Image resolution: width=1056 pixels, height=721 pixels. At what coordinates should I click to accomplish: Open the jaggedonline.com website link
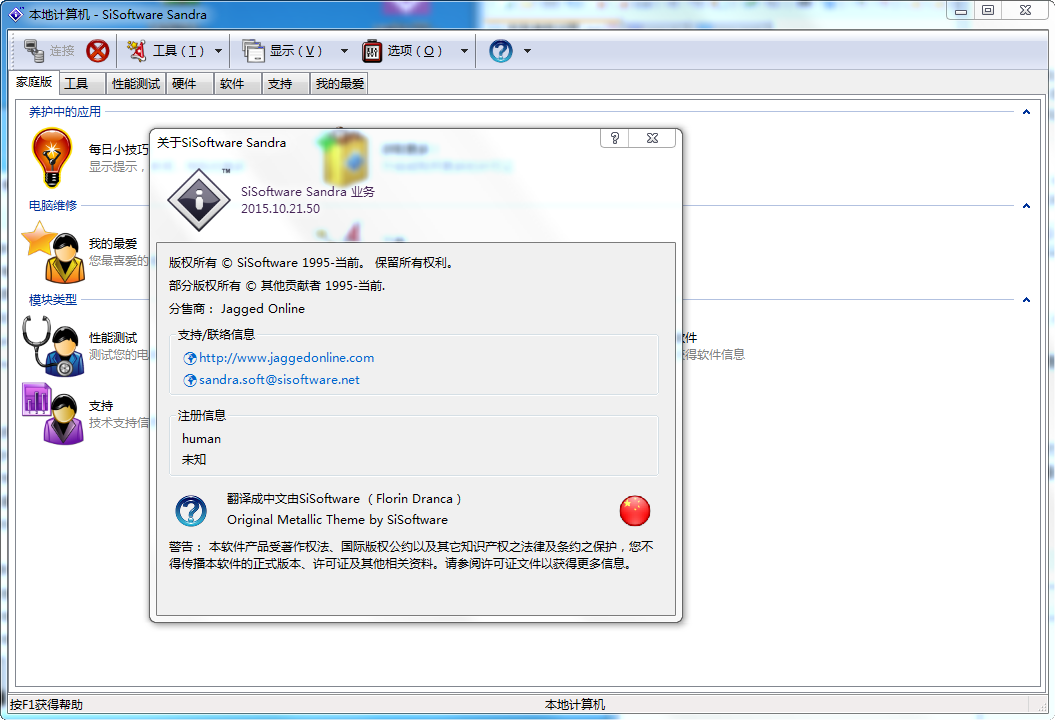click(x=286, y=358)
